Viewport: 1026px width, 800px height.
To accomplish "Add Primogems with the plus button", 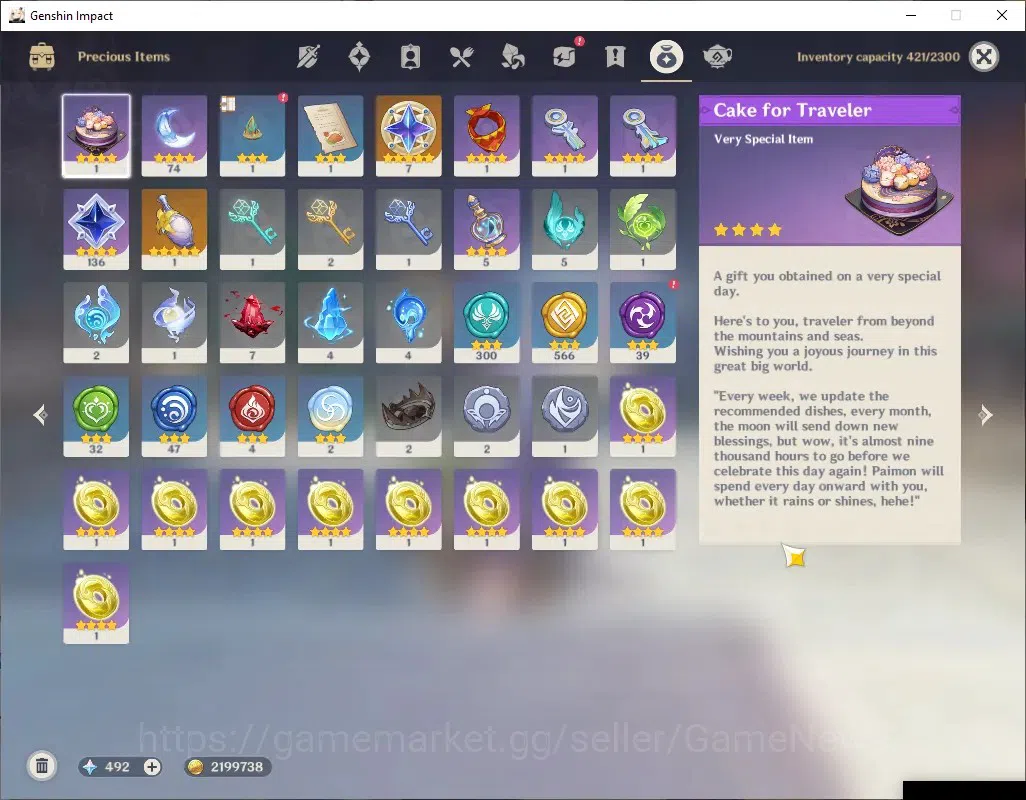I will coord(152,767).
